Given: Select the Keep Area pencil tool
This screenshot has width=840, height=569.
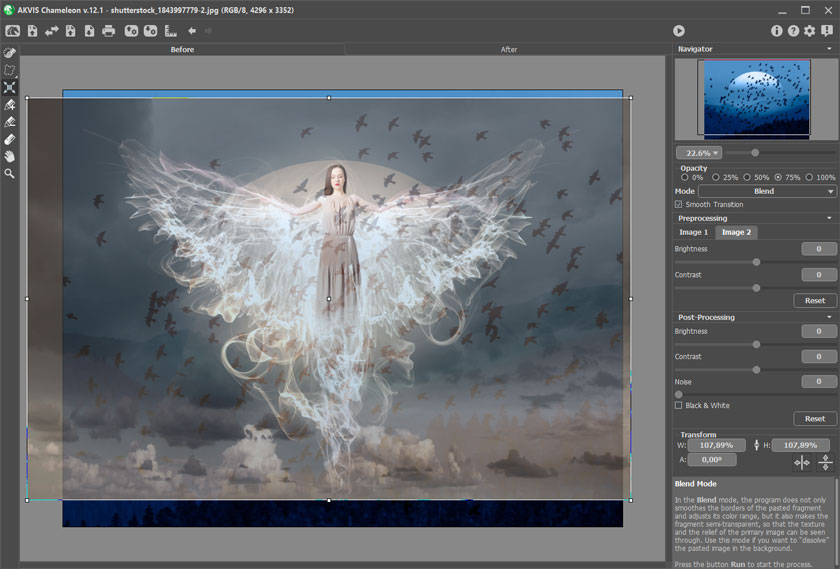Looking at the screenshot, I should (10, 104).
